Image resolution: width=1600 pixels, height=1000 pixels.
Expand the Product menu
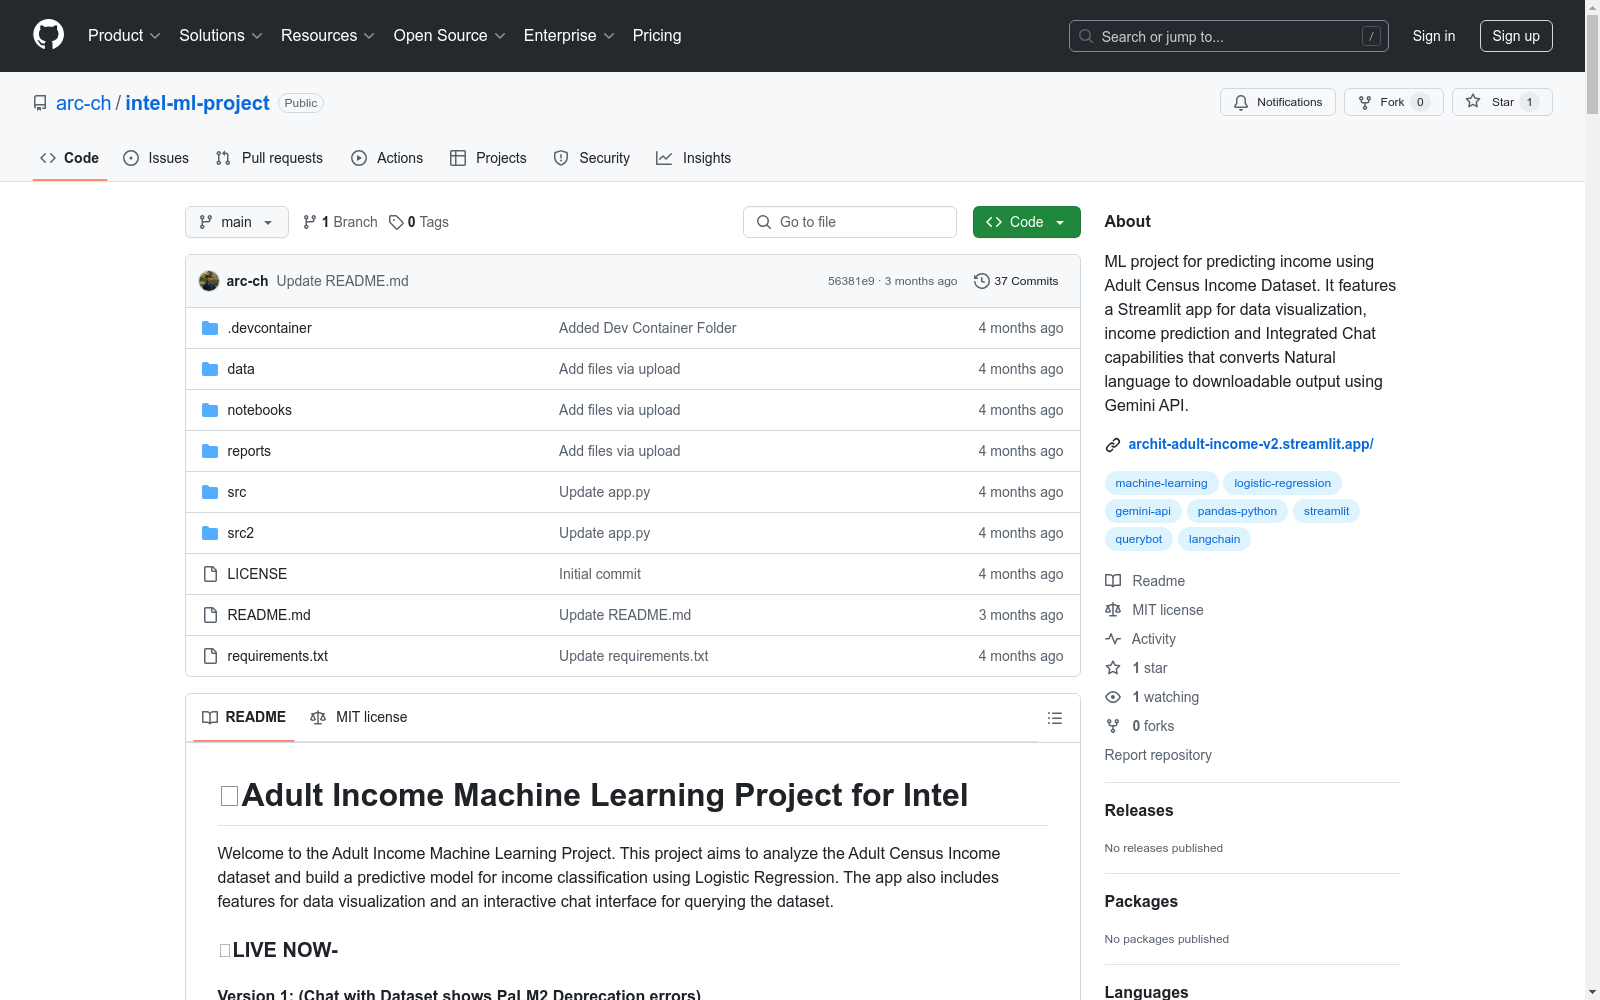click(124, 35)
